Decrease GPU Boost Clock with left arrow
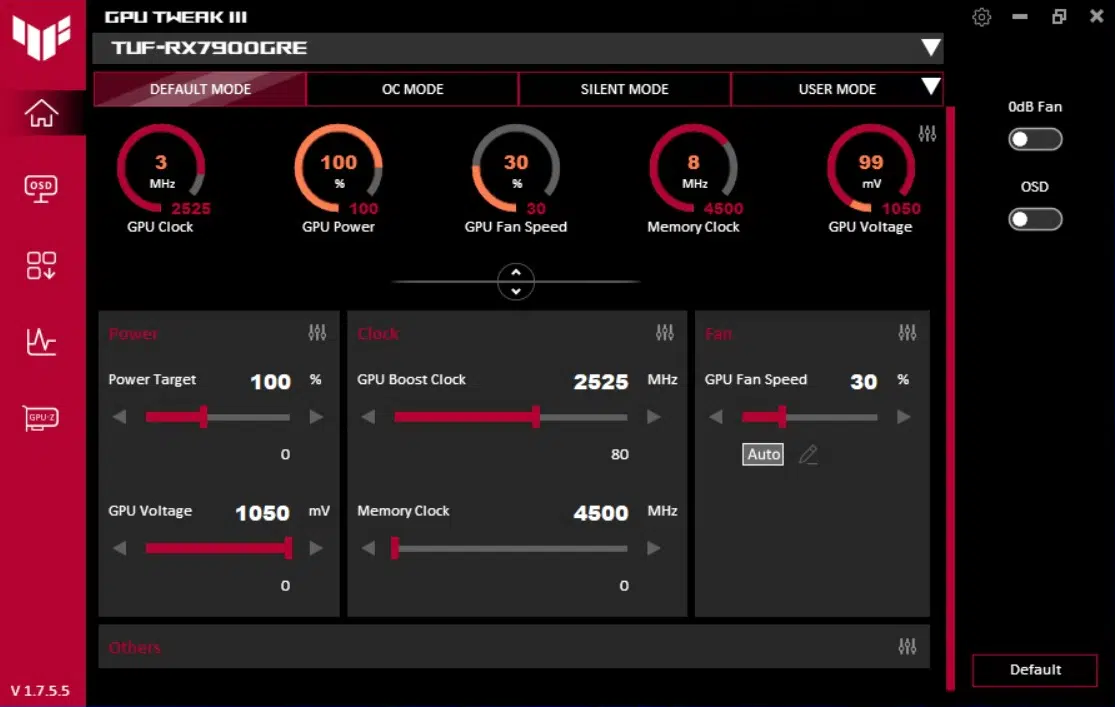This screenshot has height=707, width=1115. click(368, 417)
